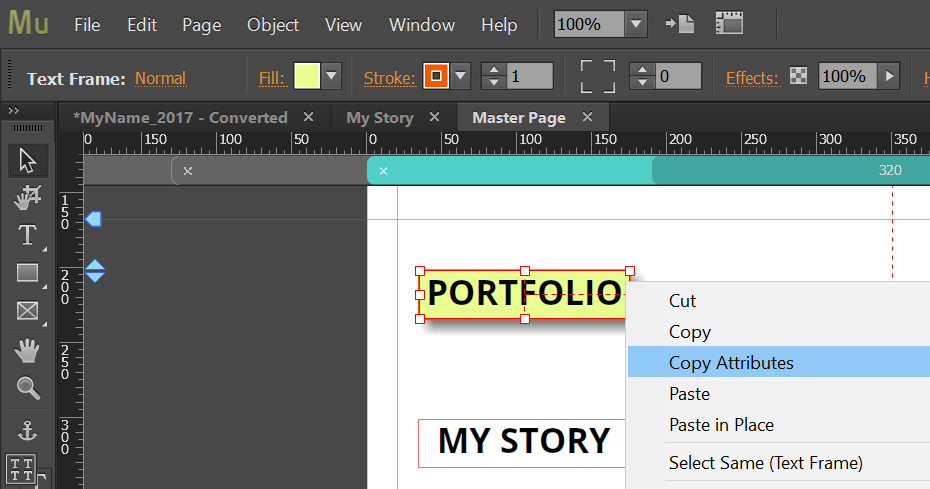Viewport: 930px width, 489px height.
Task: Select the Crop tool
Action: (x=27, y=198)
